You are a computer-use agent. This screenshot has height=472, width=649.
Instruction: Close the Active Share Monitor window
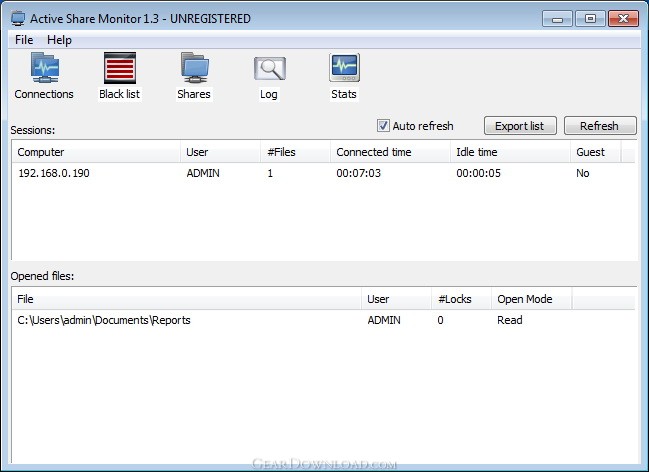coord(623,19)
